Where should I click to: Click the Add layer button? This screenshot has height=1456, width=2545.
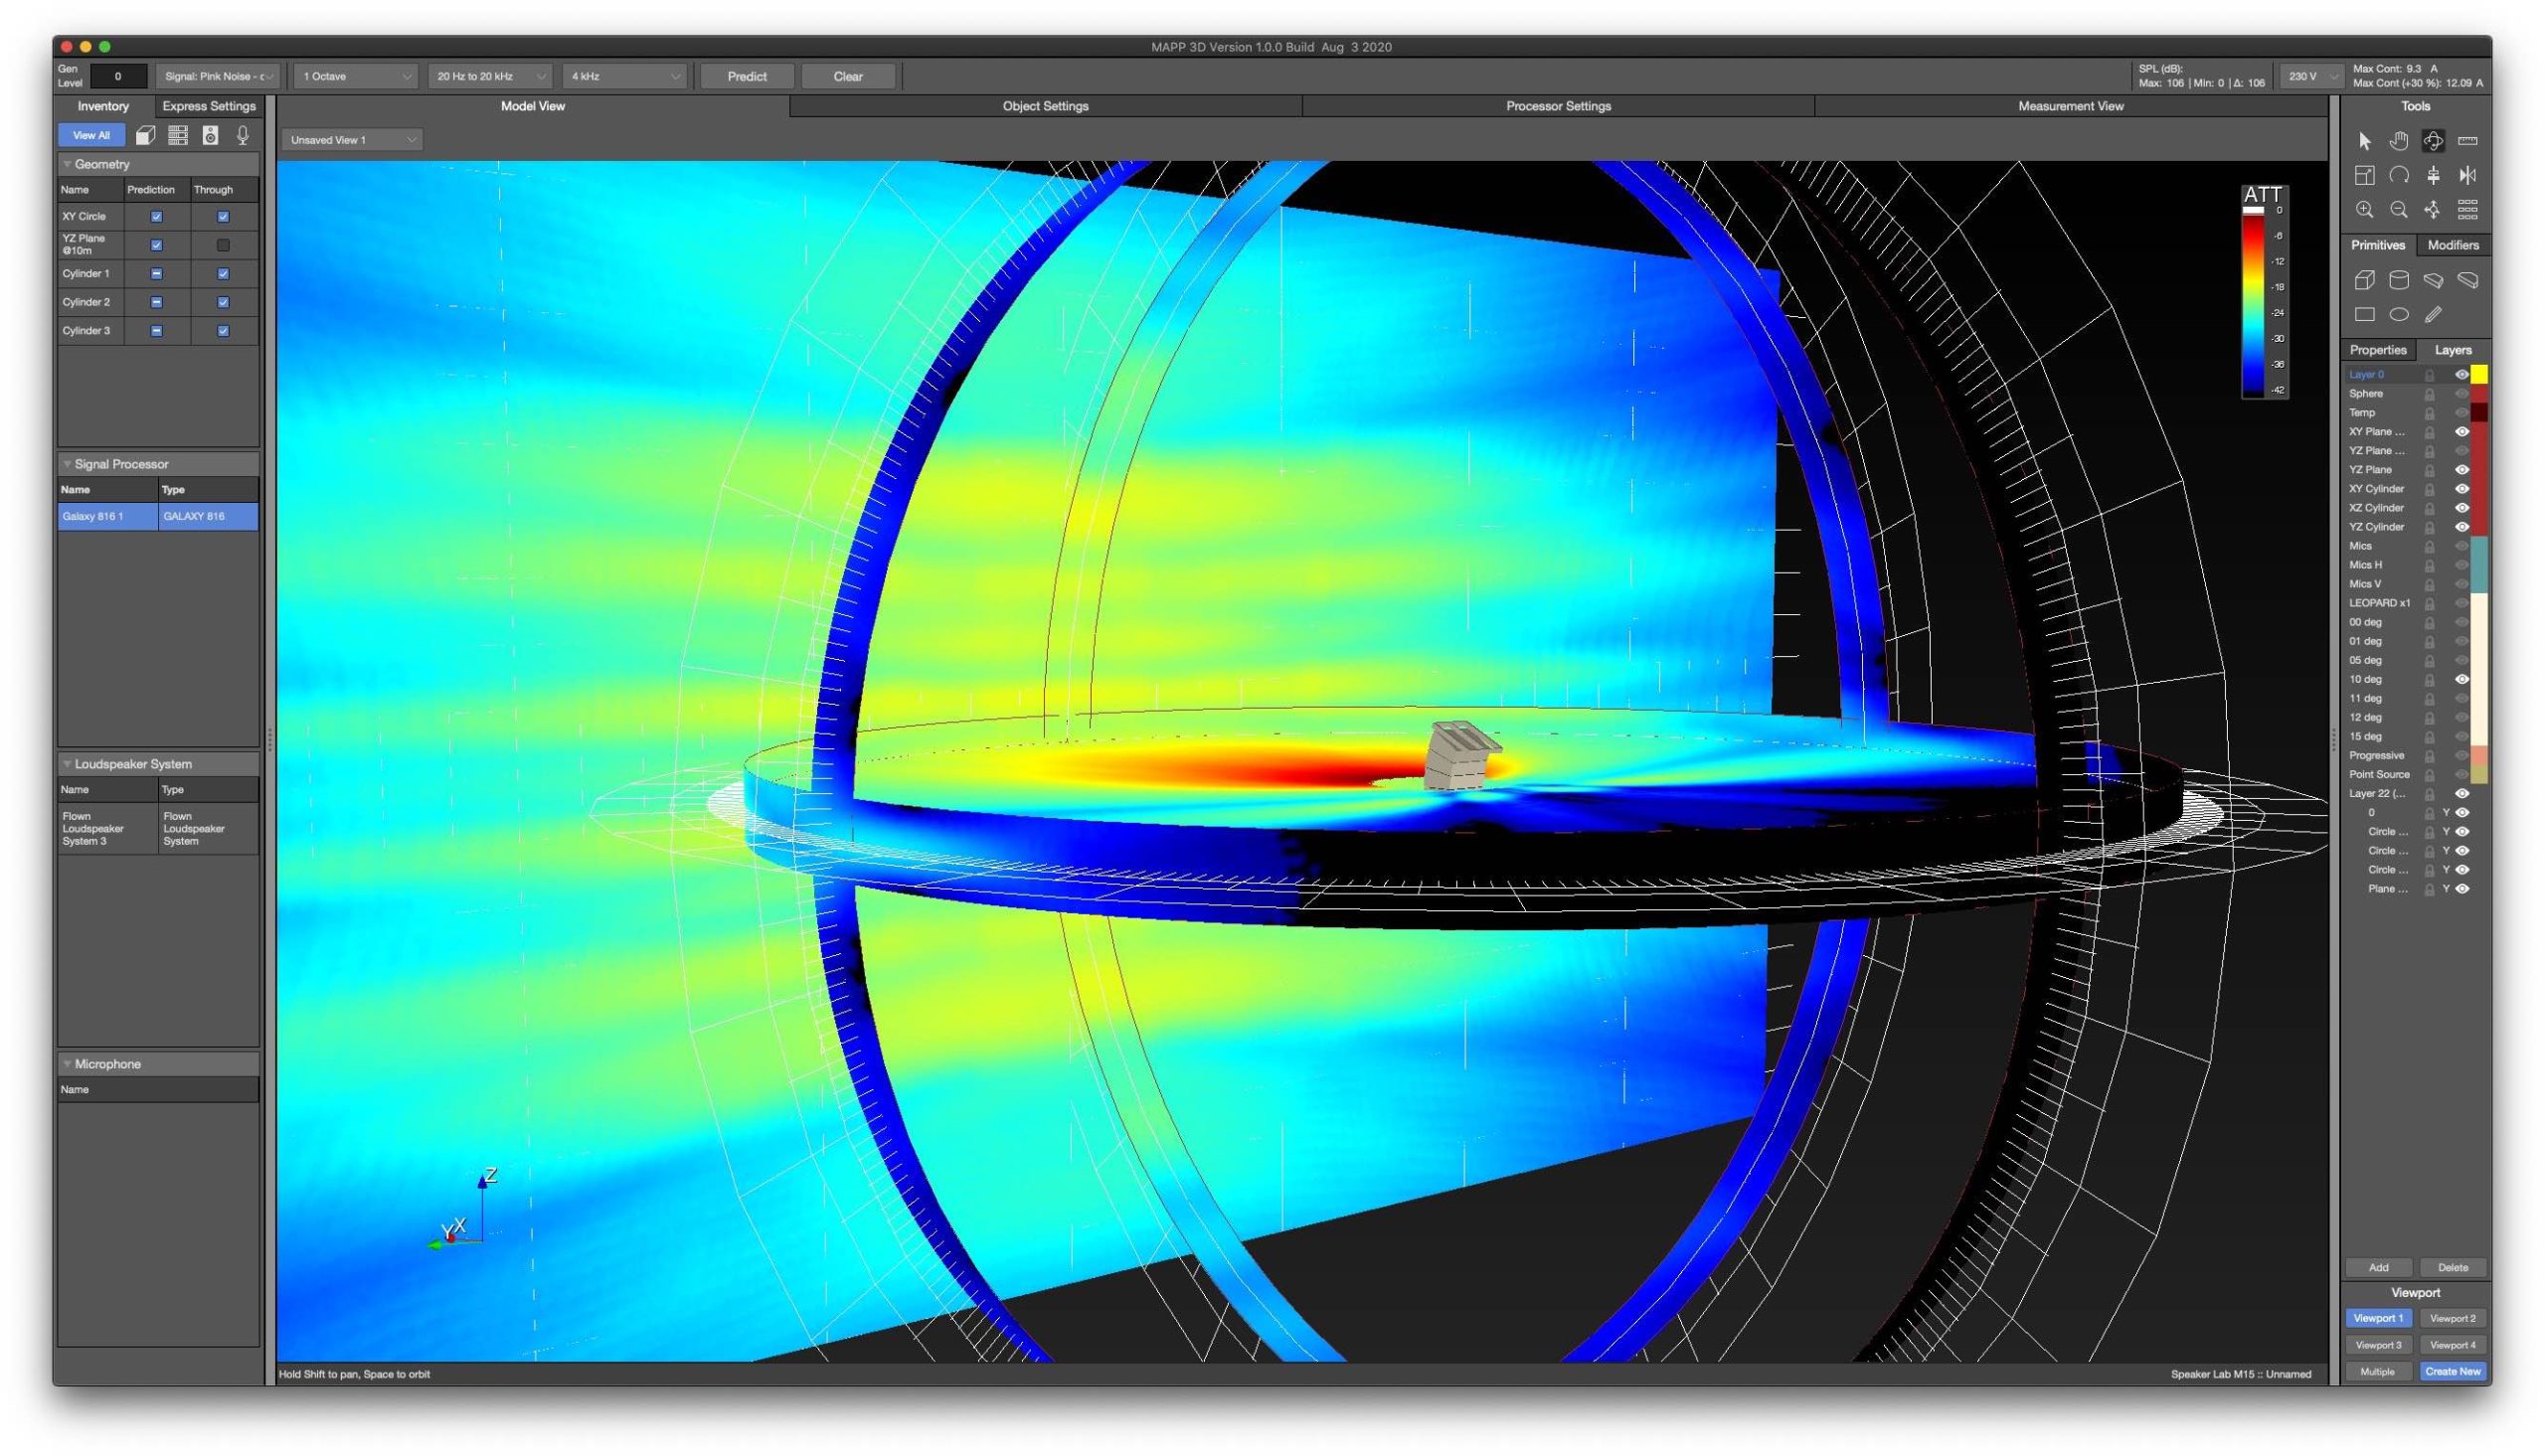coord(2378,1268)
